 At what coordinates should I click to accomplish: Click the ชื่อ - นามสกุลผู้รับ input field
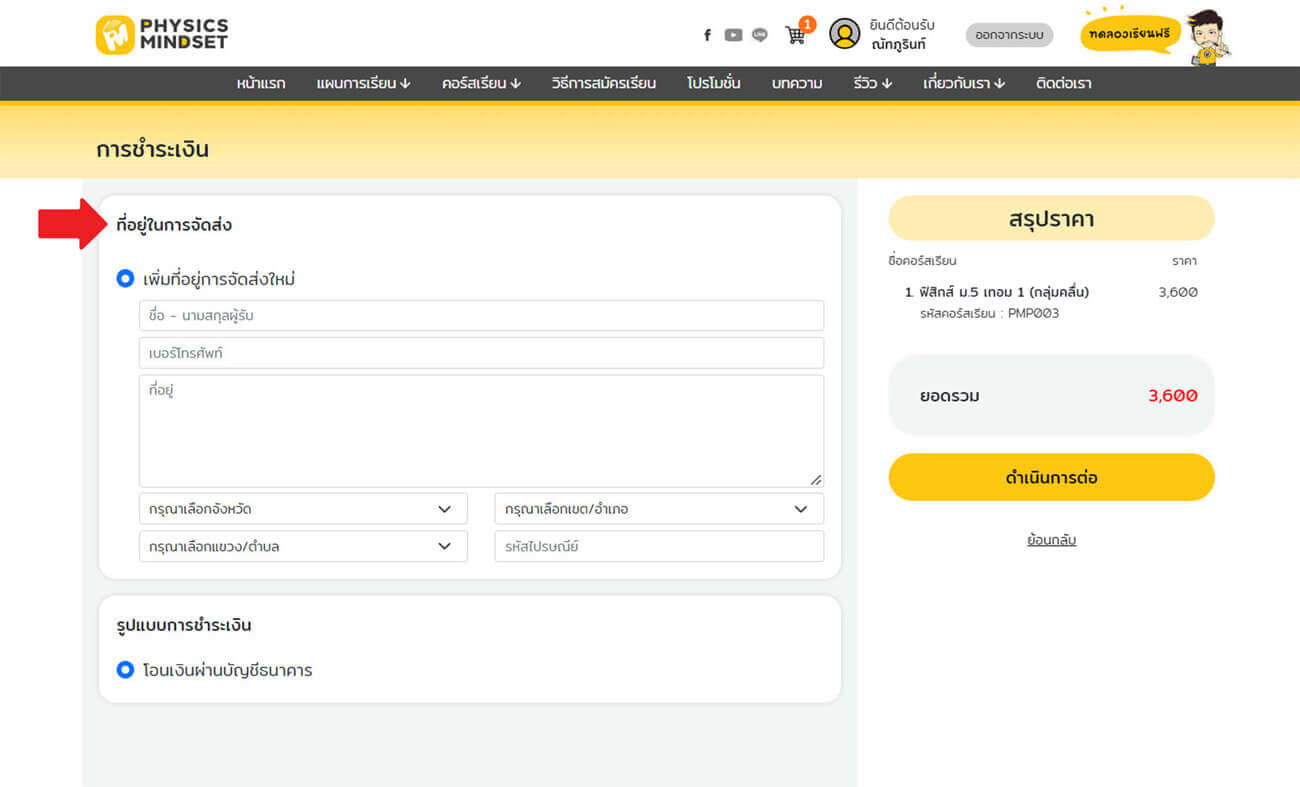coord(481,316)
